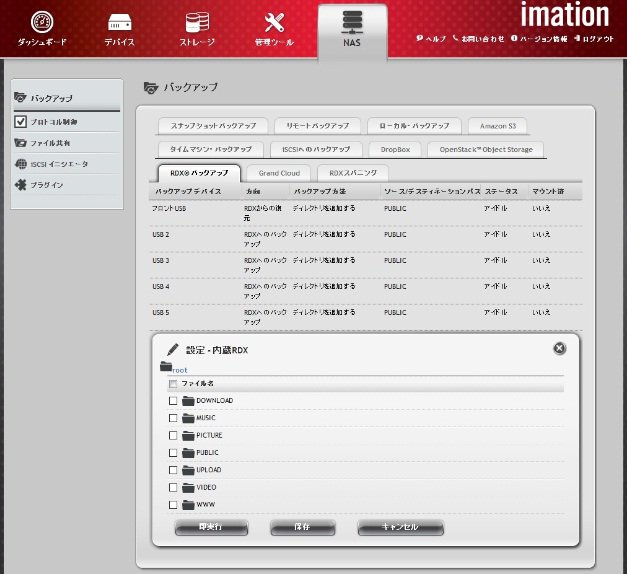The height and width of the screenshot is (574, 627).
Task: Toggle the select-all ファイル名 checkbox
Action: coord(173,384)
